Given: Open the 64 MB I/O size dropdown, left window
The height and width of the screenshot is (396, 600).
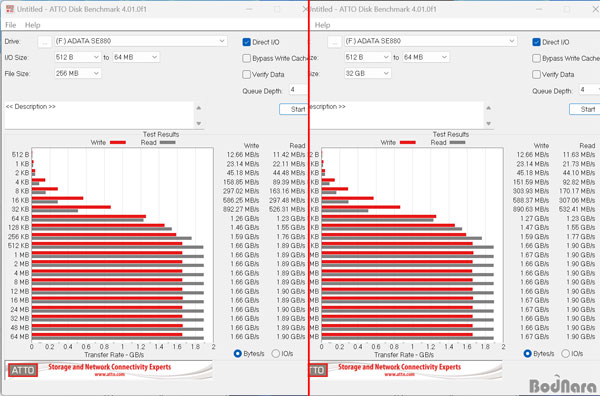Looking at the screenshot, I should [136, 57].
